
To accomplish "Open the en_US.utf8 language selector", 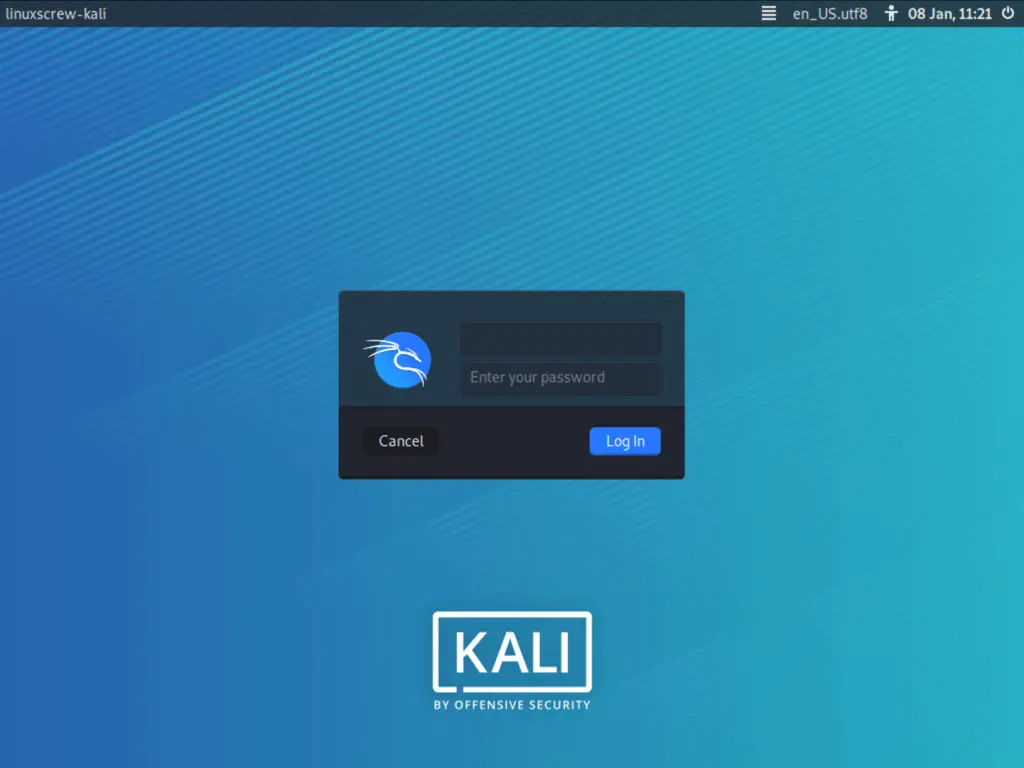I will click(x=829, y=14).
